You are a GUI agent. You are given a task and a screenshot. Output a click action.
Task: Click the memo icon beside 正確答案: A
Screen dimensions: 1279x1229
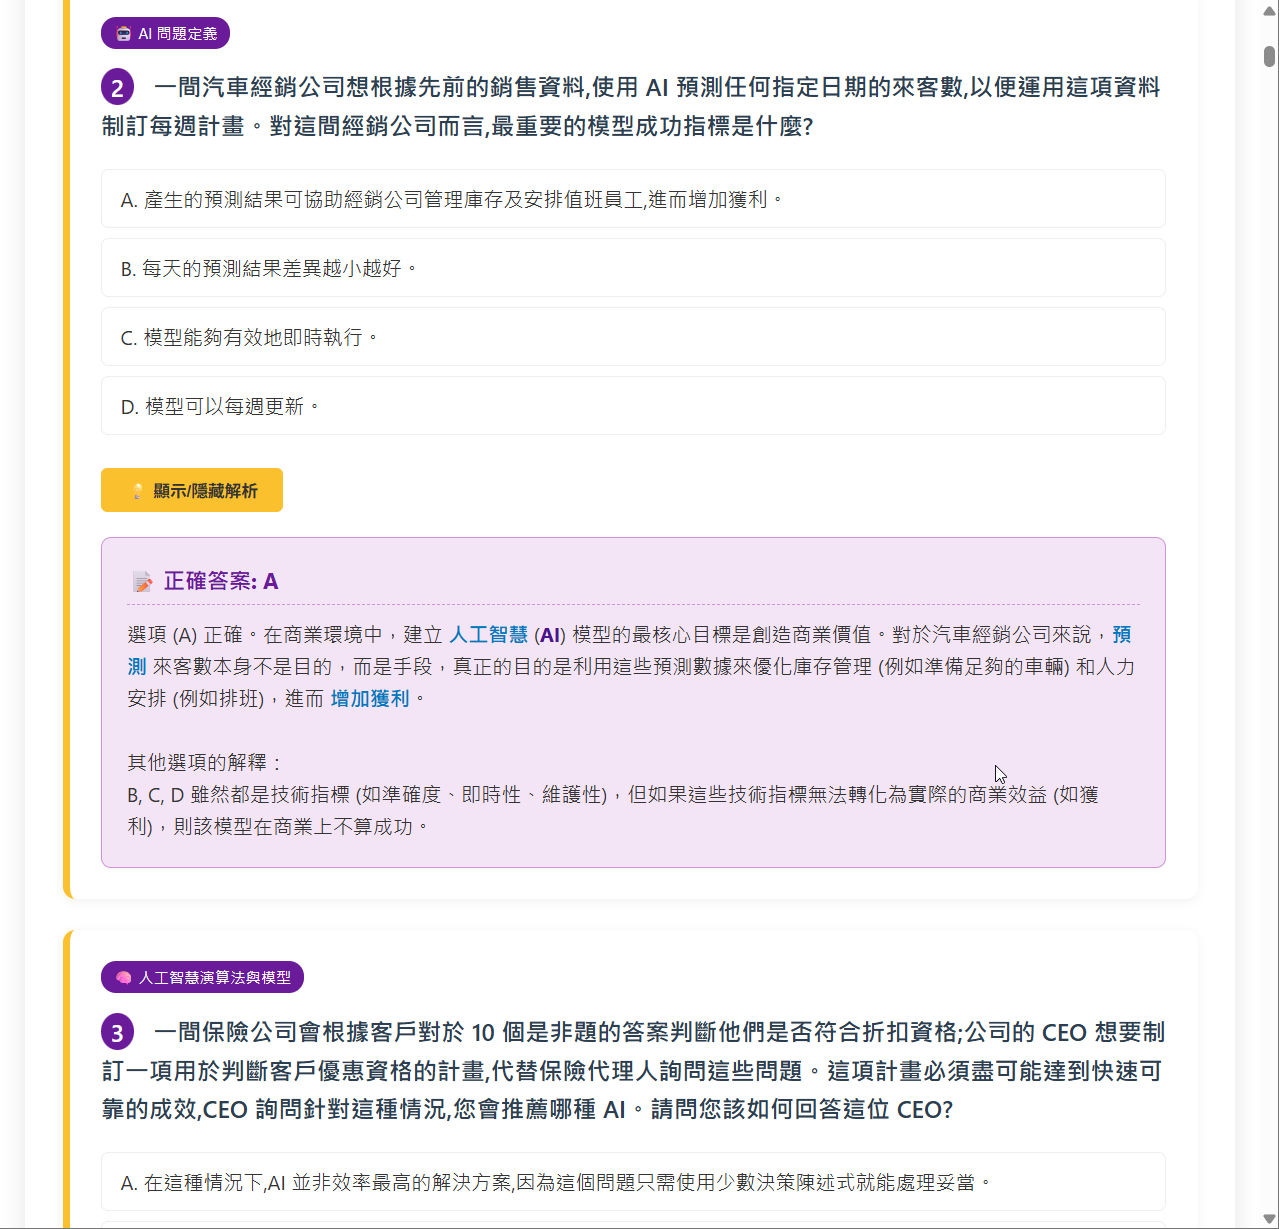point(142,582)
